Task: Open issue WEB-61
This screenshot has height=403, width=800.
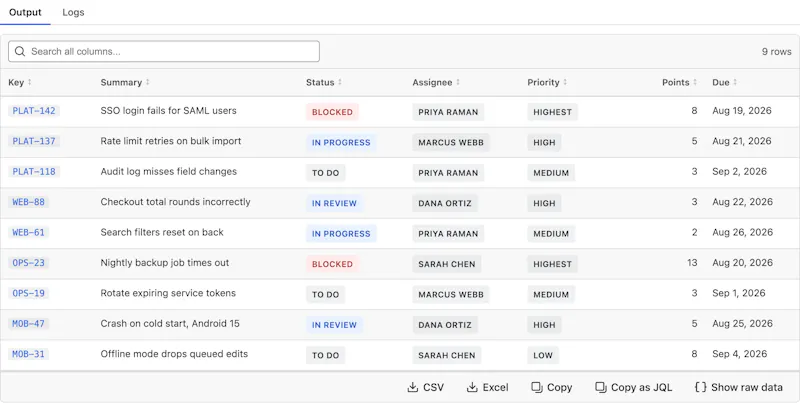Action: click(x=29, y=233)
